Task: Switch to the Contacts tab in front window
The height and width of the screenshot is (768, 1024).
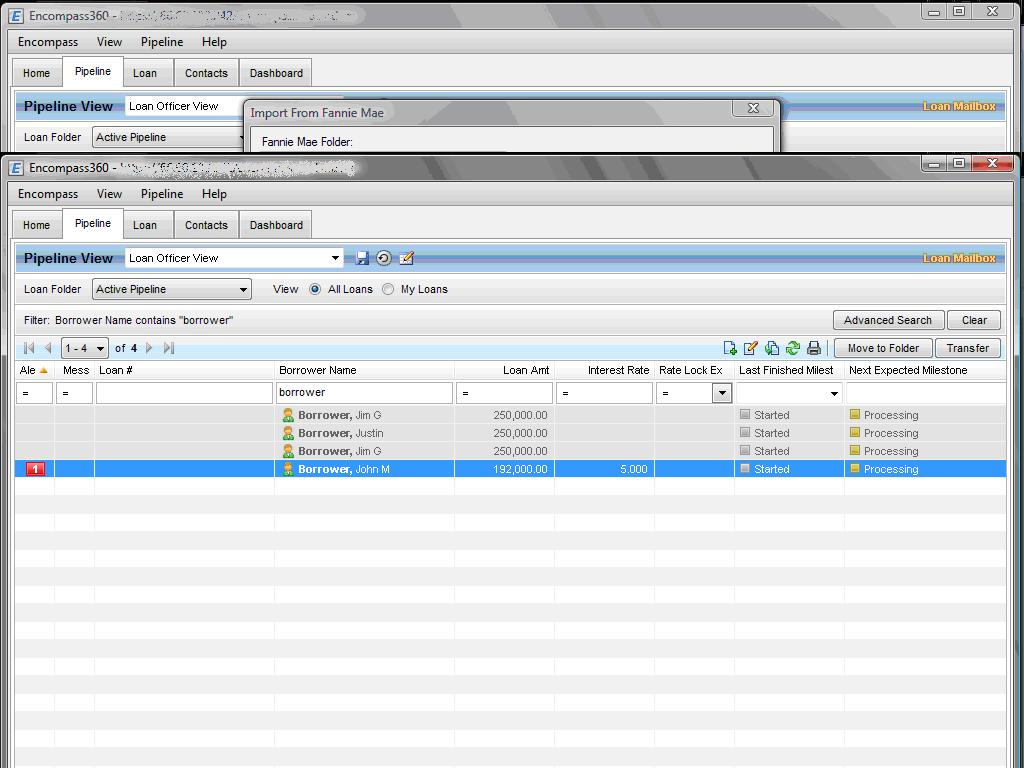Action: point(206,225)
